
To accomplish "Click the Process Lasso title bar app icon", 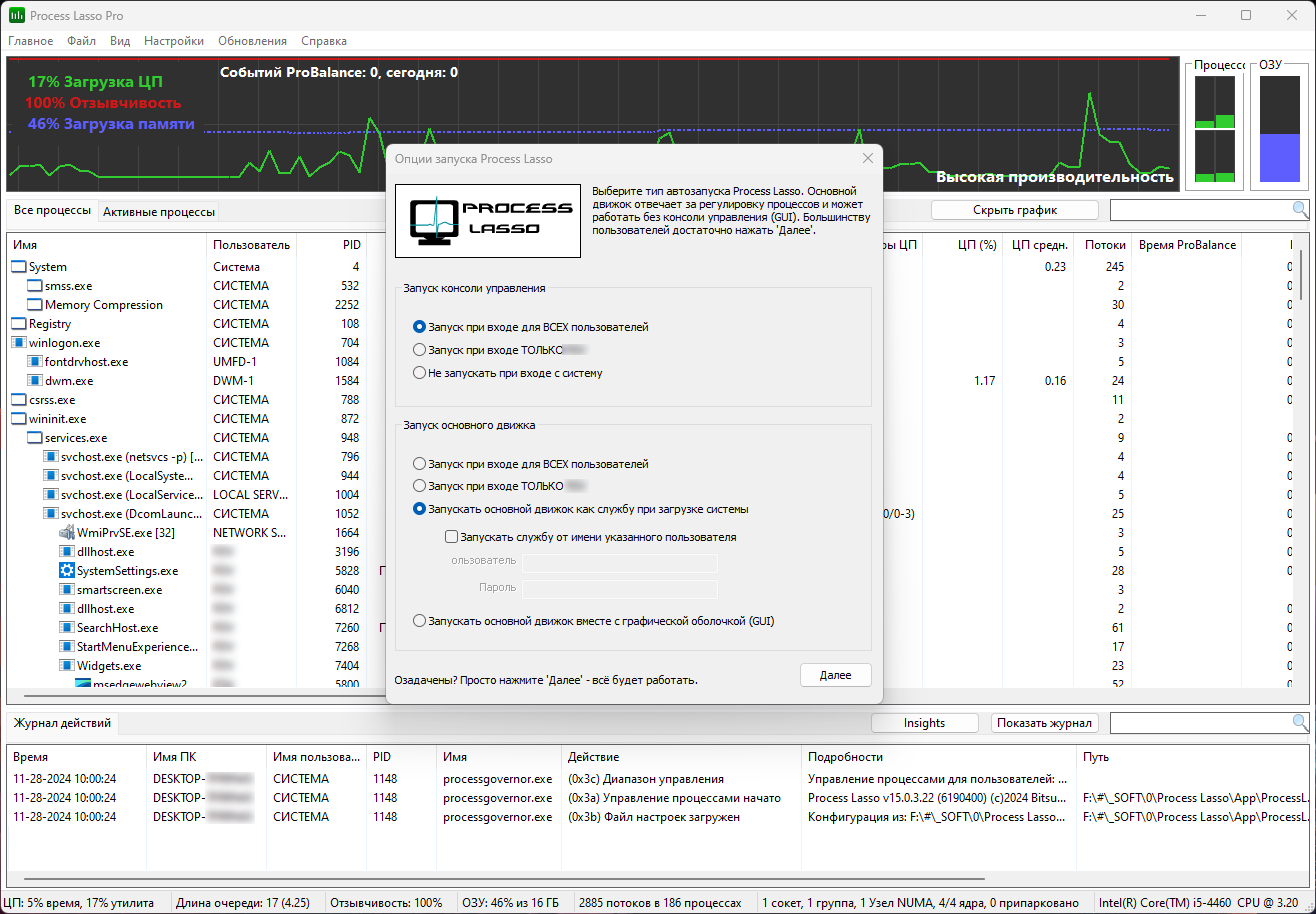I will click(x=16, y=16).
